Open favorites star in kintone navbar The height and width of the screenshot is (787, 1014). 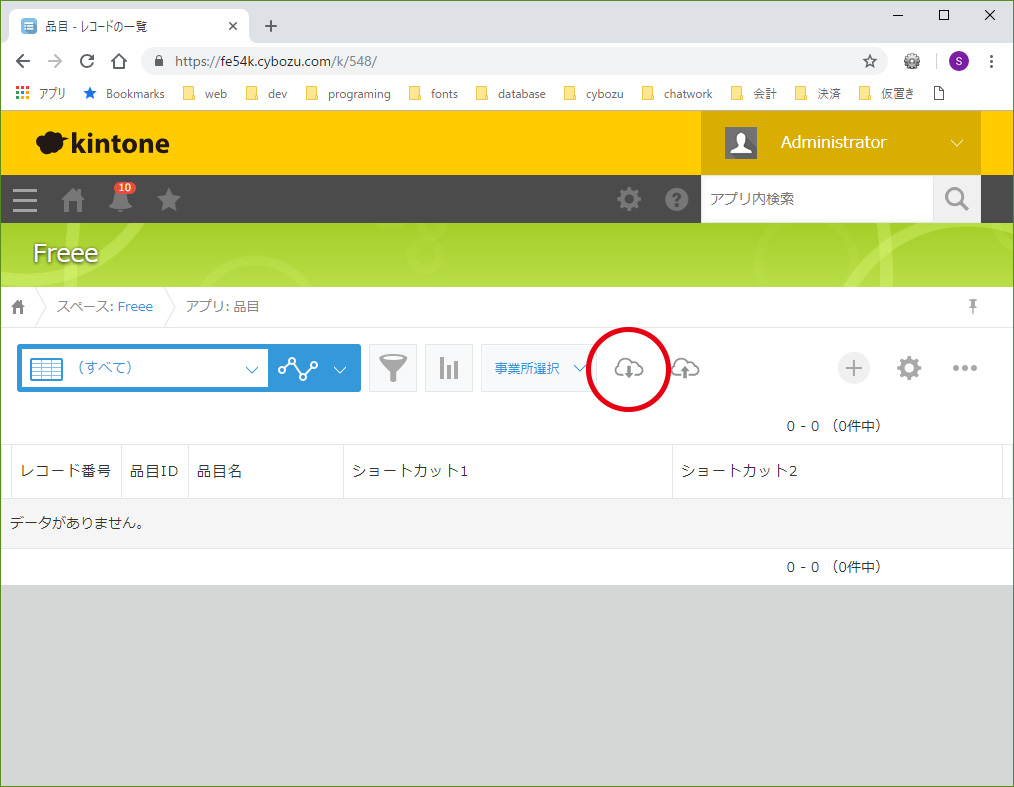click(x=169, y=199)
